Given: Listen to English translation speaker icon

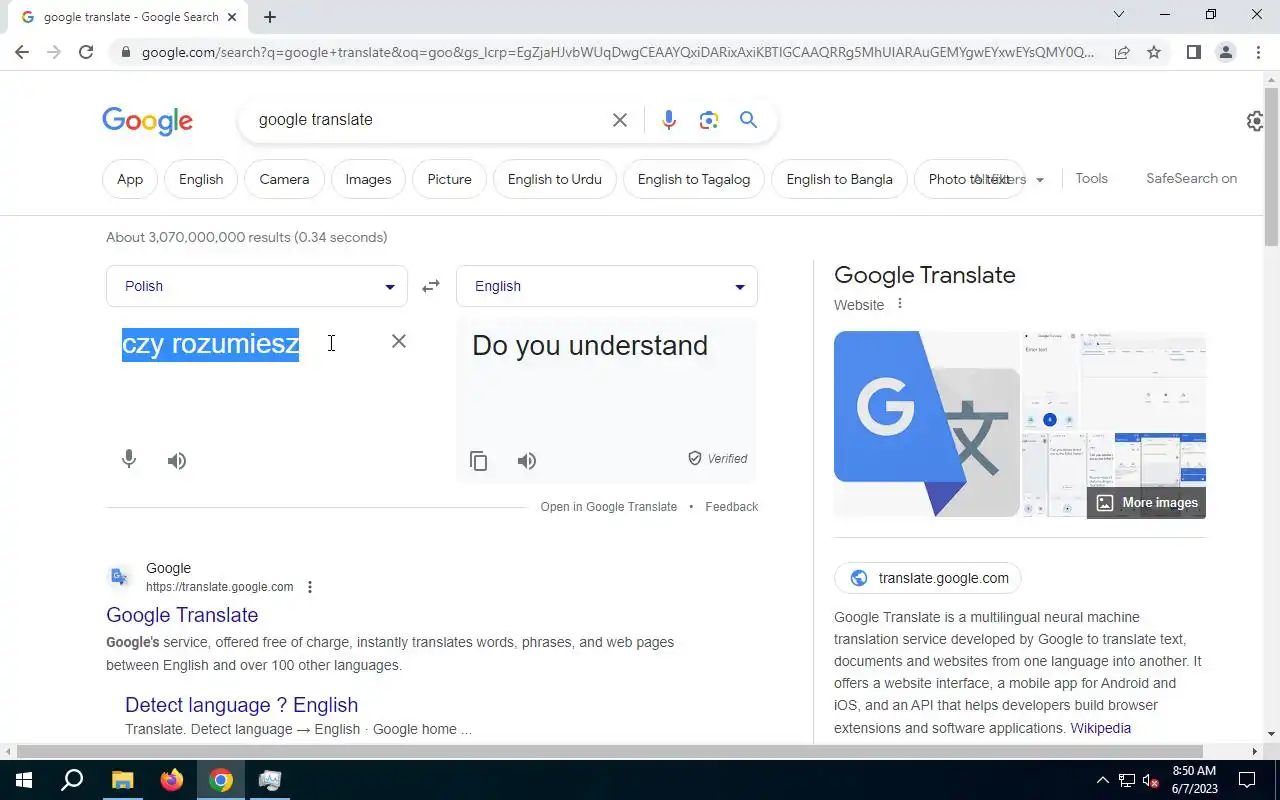Looking at the screenshot, I should click(527, 461).
